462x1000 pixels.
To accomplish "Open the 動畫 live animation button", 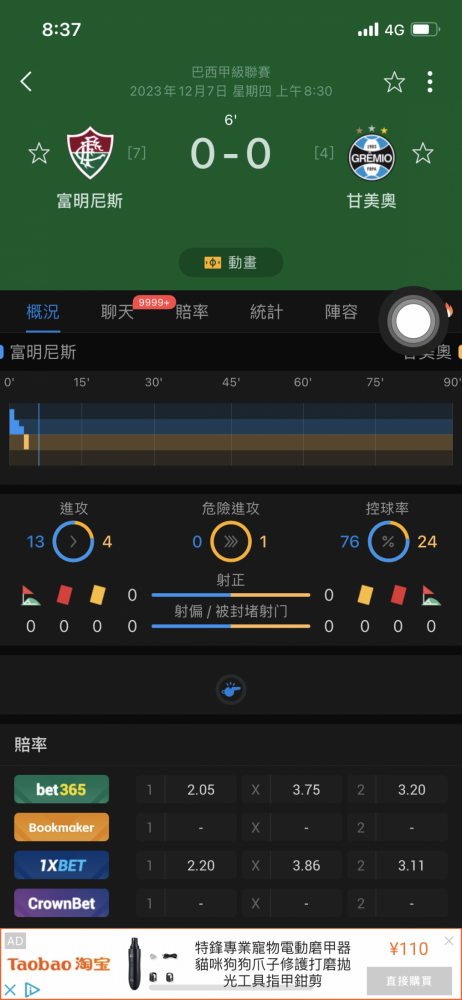I will pyautogui.click(x=231, y=262).
